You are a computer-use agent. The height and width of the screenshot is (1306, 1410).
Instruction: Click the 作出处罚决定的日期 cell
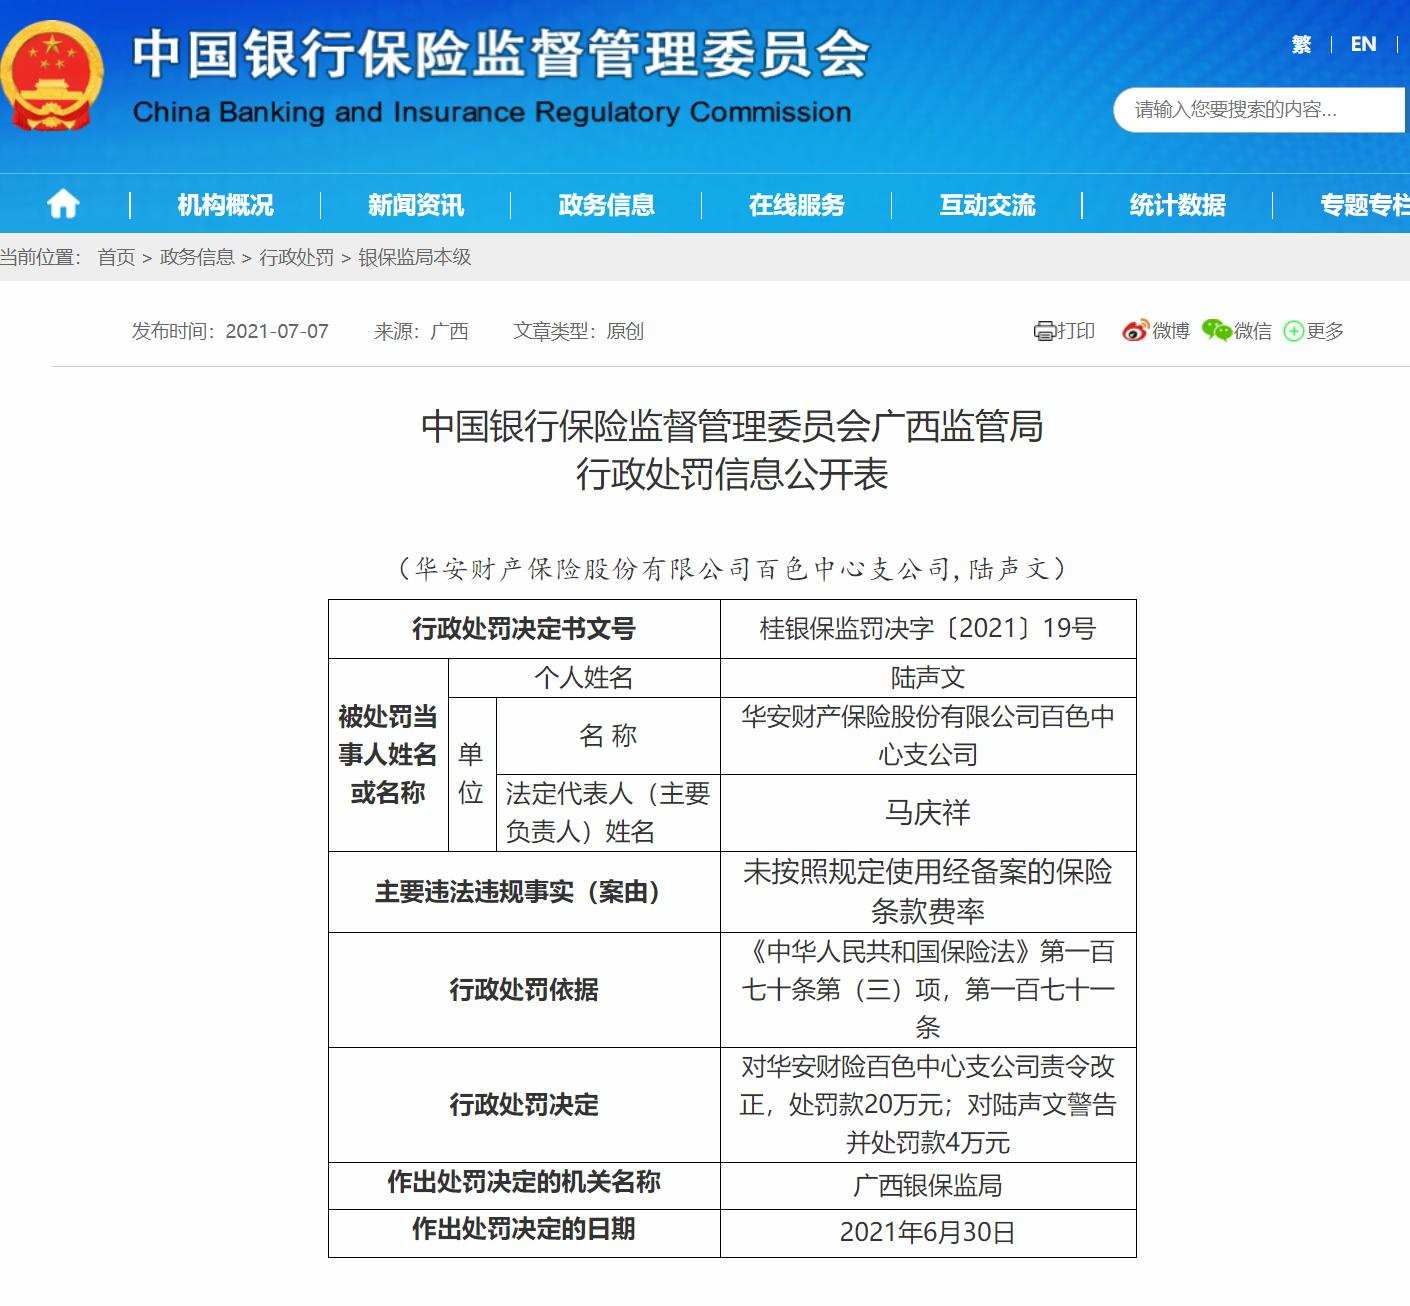pyautogui.click(x=524, y=1231)
